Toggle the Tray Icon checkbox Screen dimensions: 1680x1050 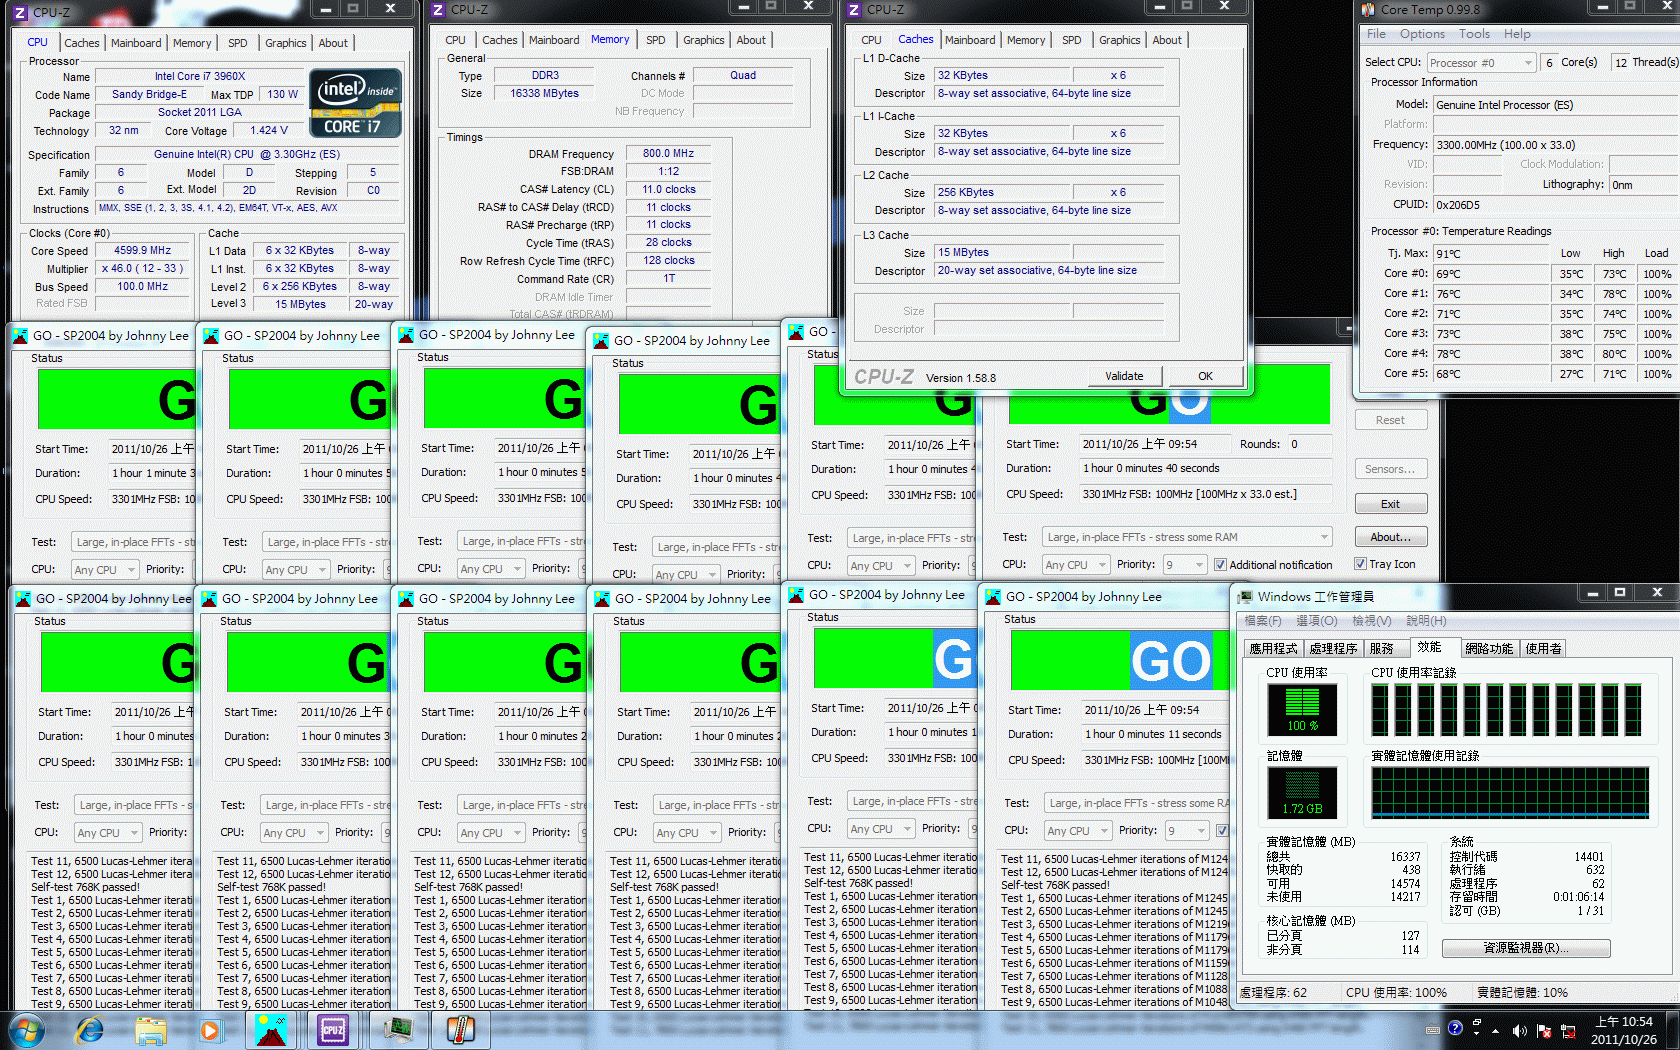1360,564
